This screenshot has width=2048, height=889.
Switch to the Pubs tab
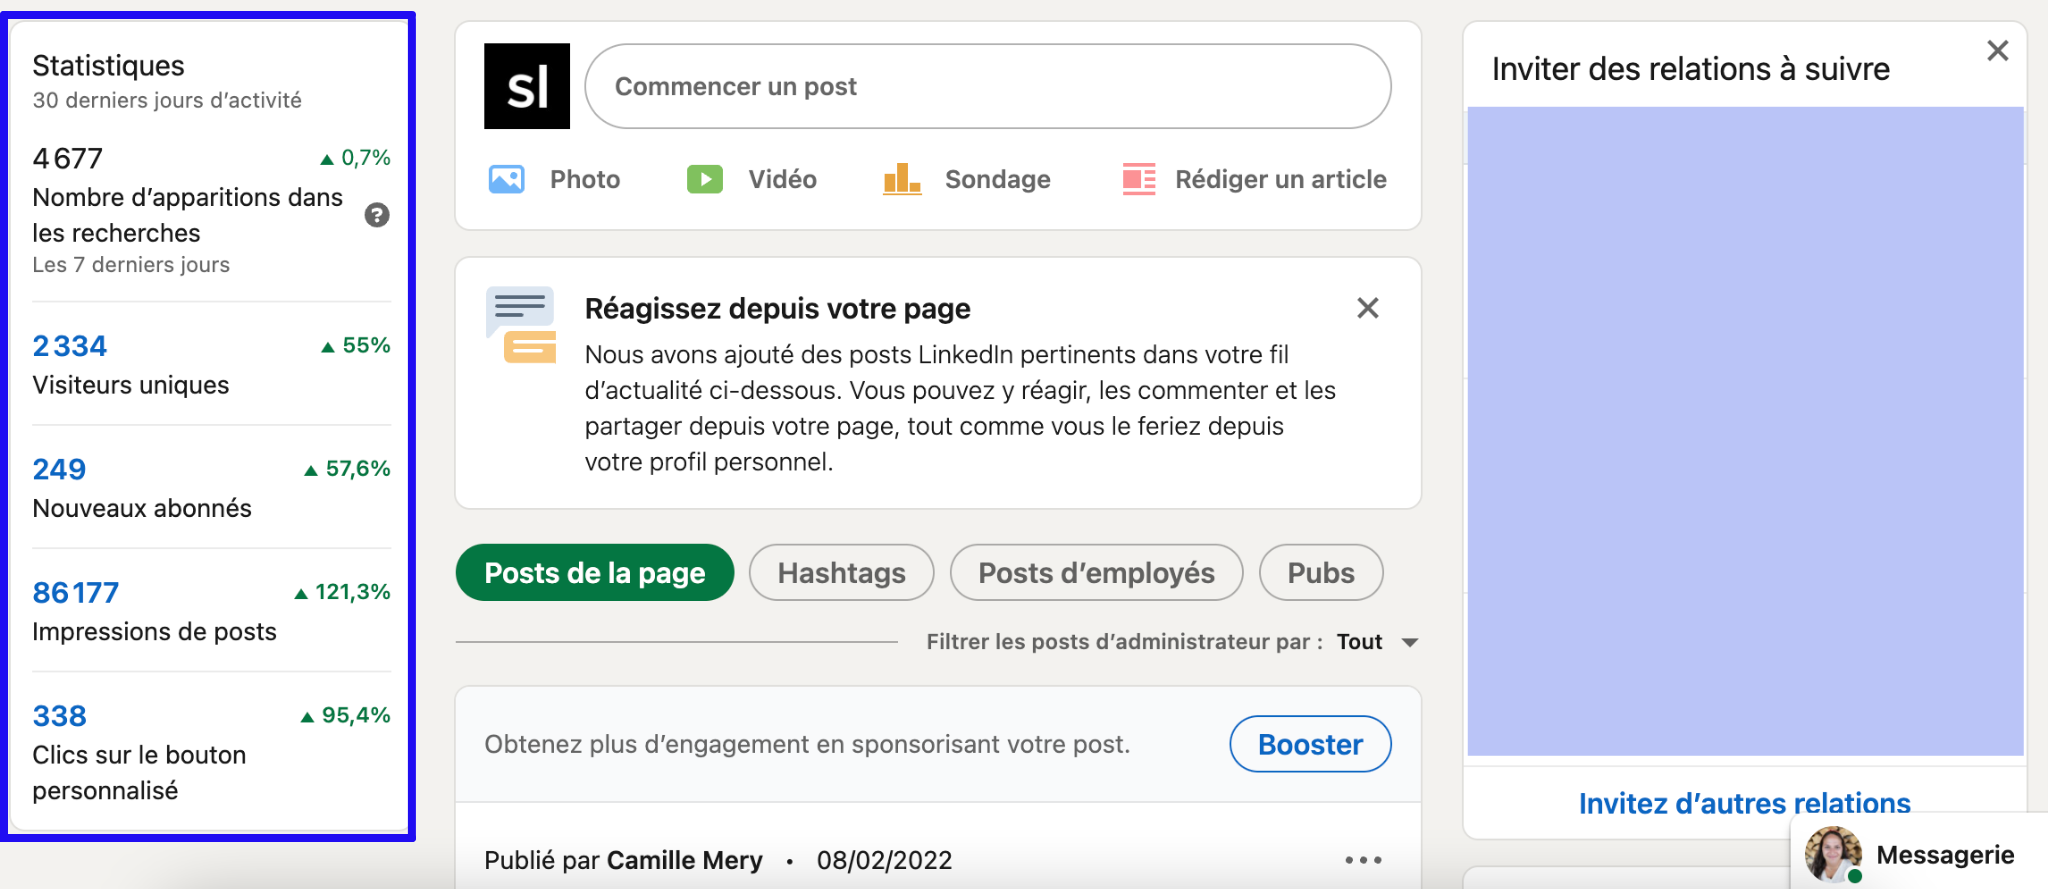pos(1321,573)
